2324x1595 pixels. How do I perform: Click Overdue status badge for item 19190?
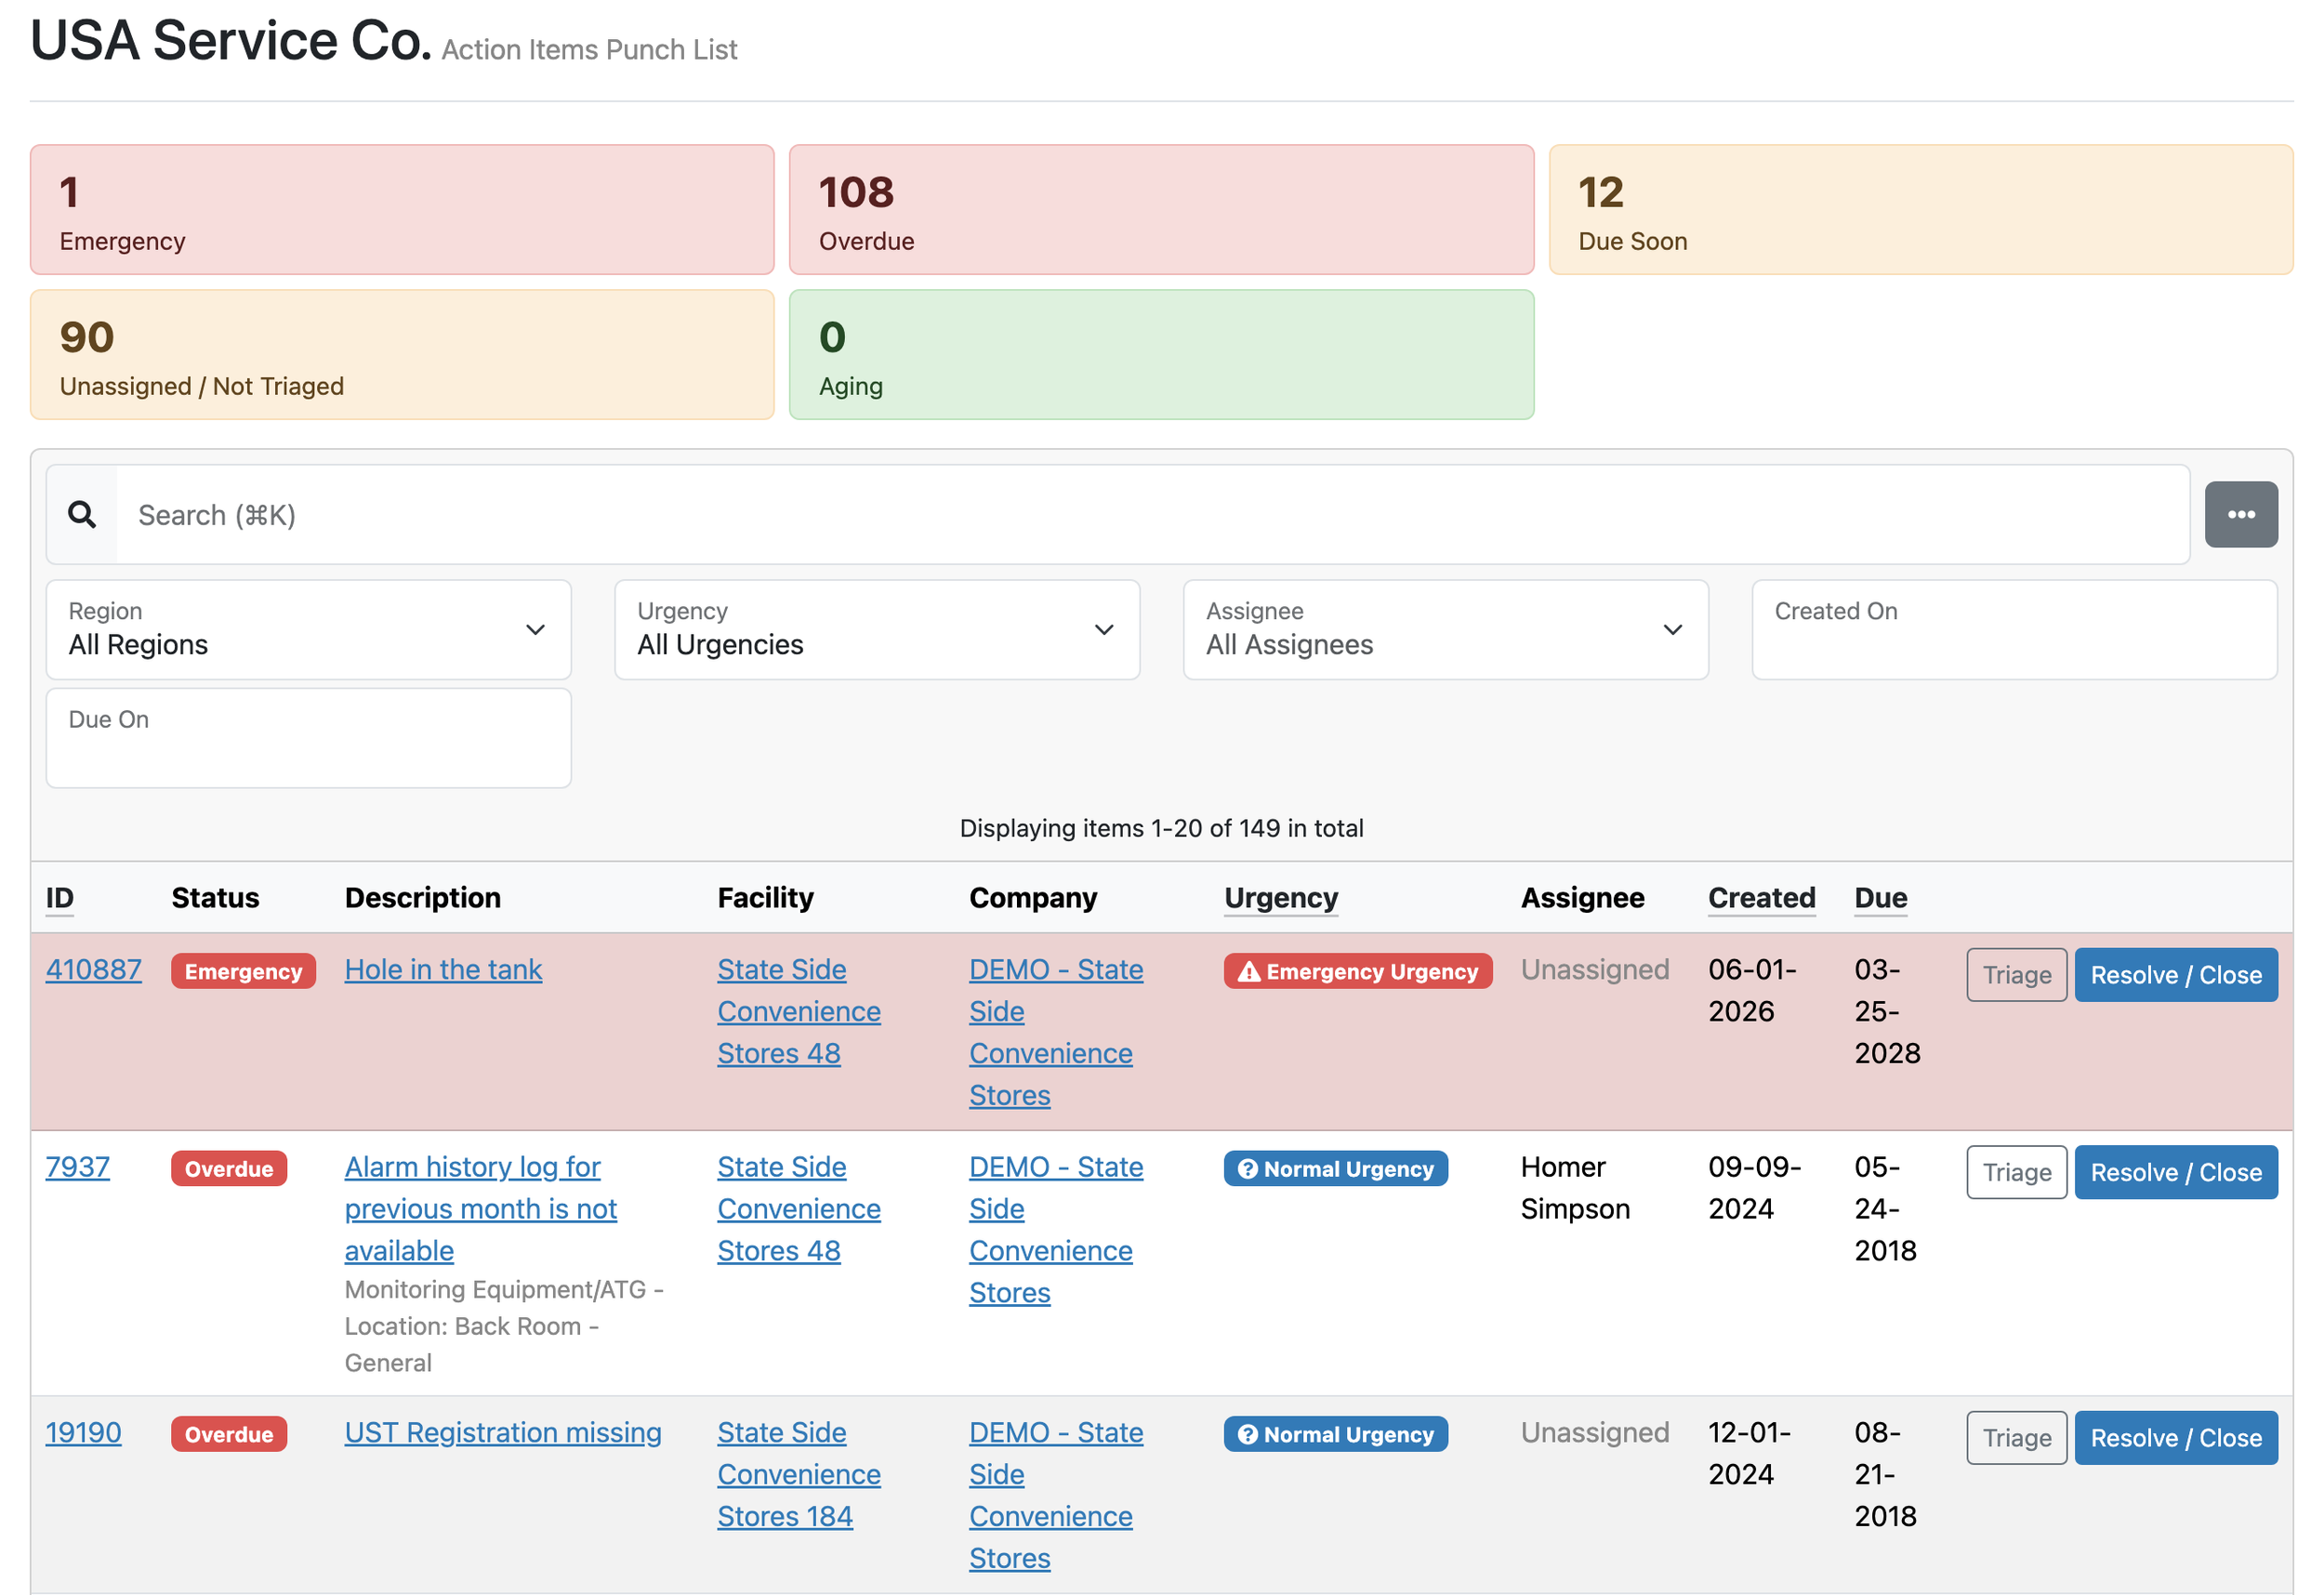pyautogui.click(x=229, y=1434)
